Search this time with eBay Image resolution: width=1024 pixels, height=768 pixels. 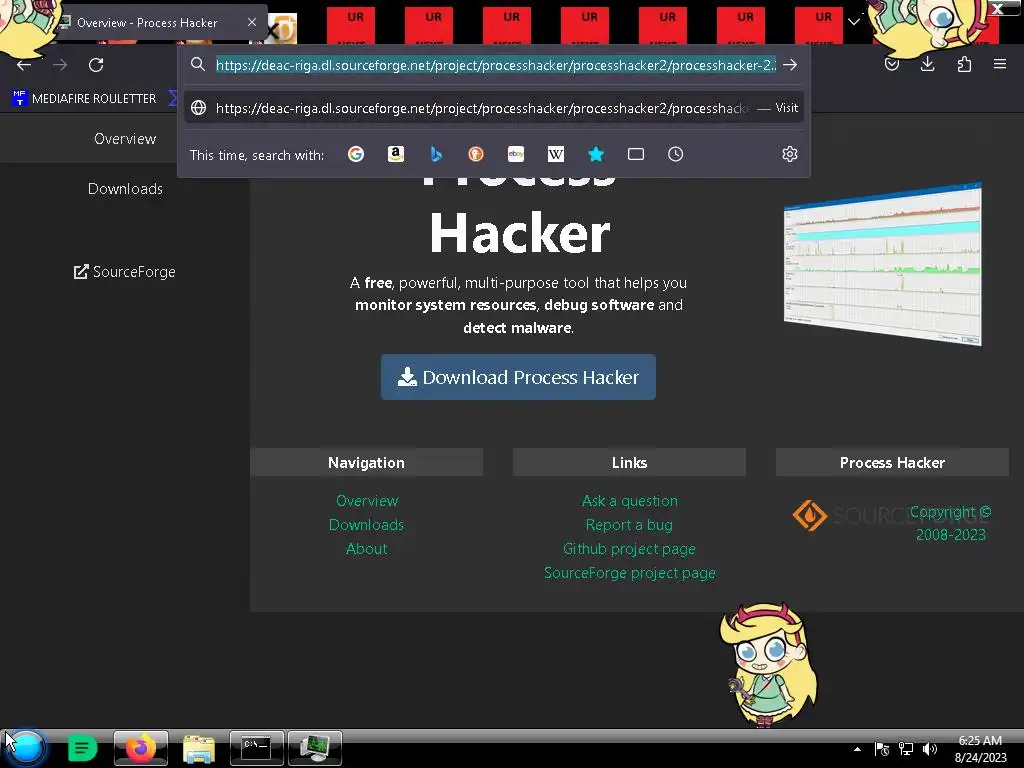point(516,154)
